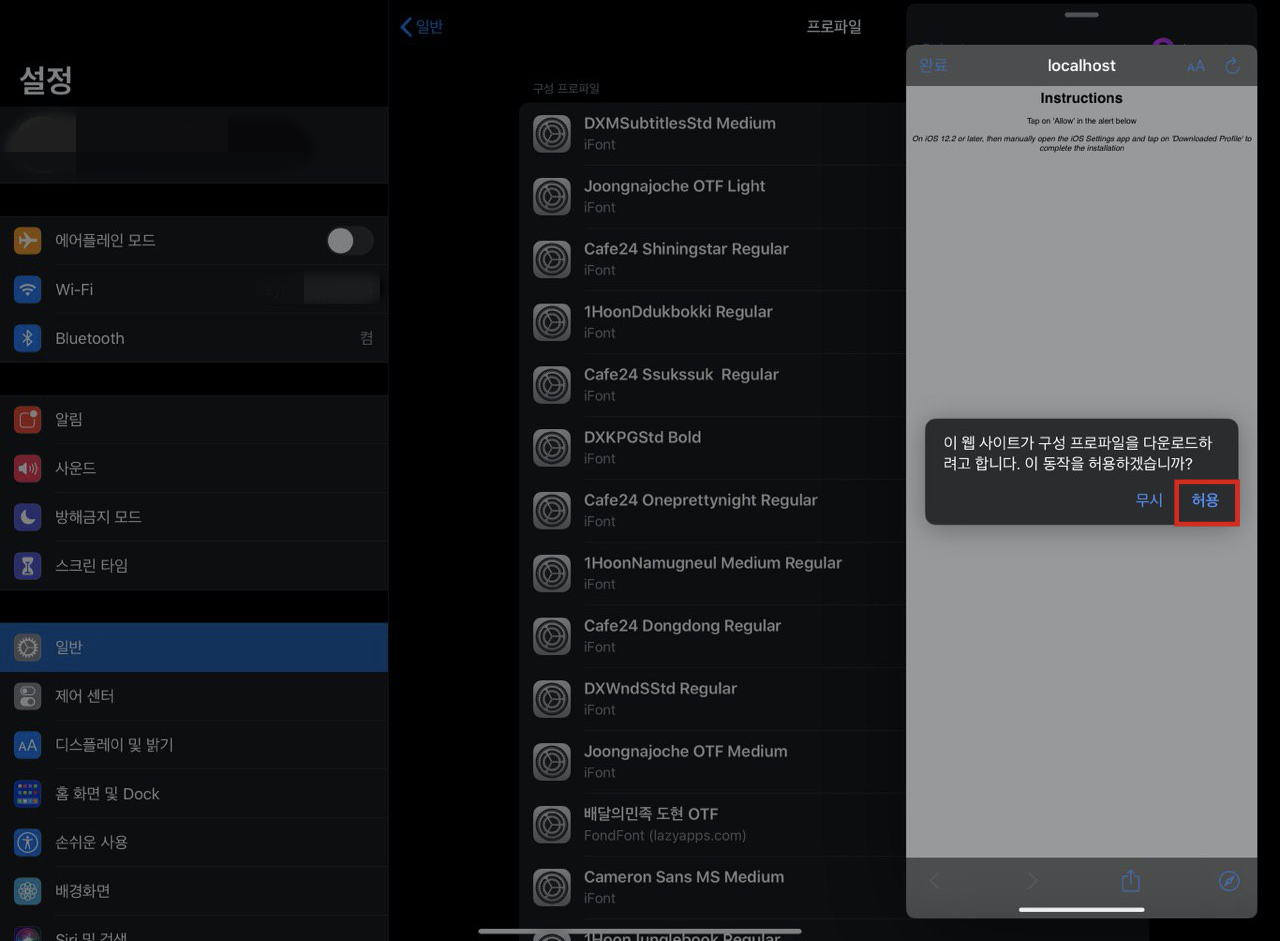Click profile gear icon beside DXWndSStd Regular
The height and width of the screenshot is (941, 1280).
tap(552, 699)
